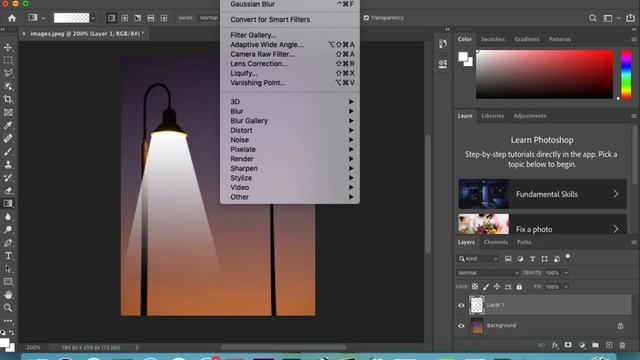Expand the Blur submenu

290,111
